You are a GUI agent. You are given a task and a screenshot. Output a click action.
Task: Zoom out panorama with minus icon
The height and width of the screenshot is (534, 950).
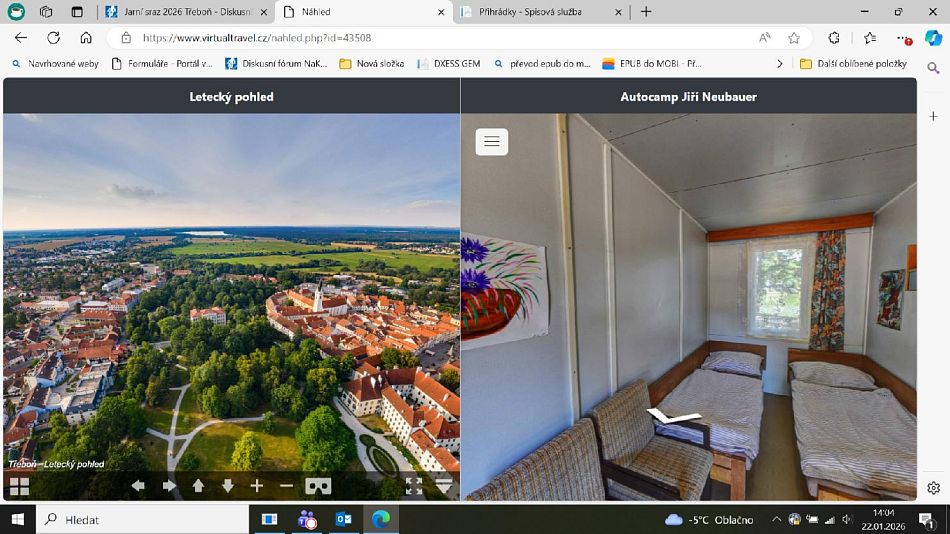(x=286, y=486)
